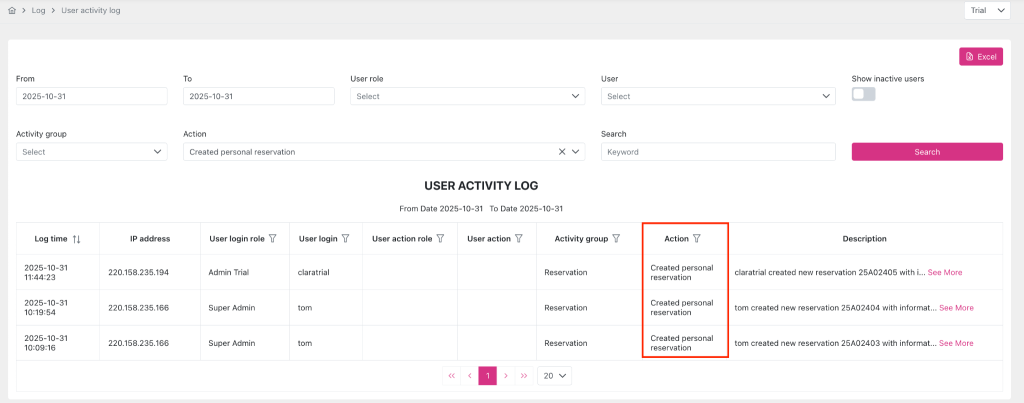Open the User login column filter
1024x403 pixels.
pyautogui.click(x=345, y=239)
